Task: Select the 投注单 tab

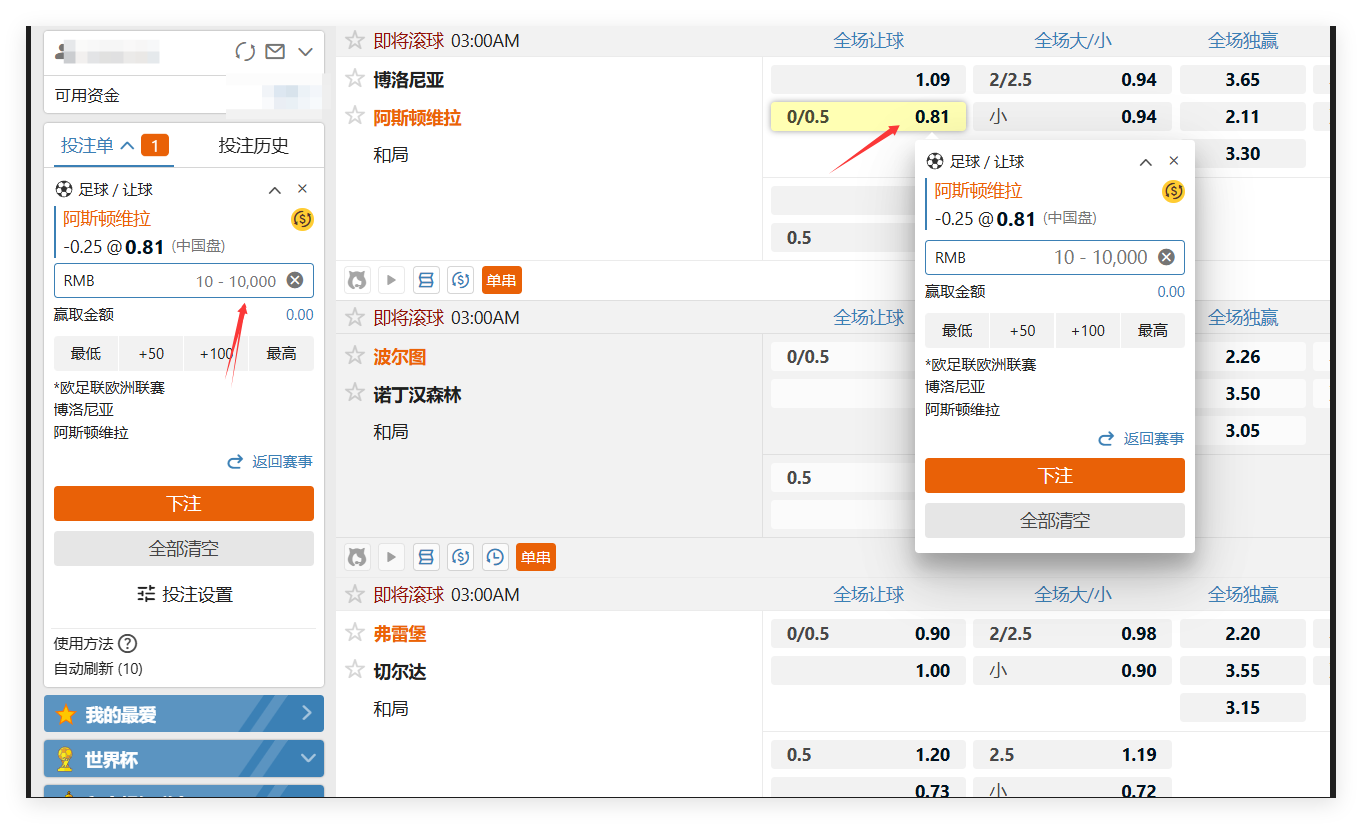Action: (x=97, y=146)
